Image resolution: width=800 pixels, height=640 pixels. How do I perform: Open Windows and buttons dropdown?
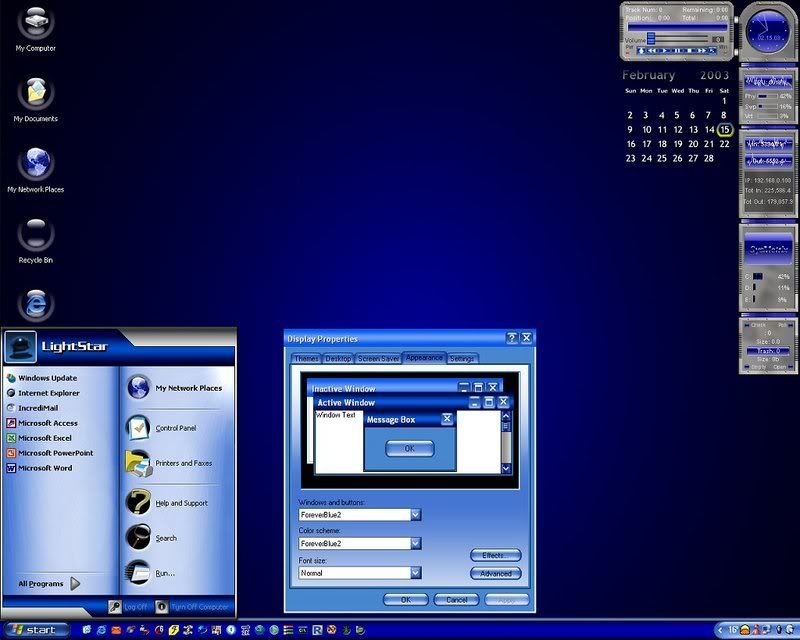[x=416, y=514]
